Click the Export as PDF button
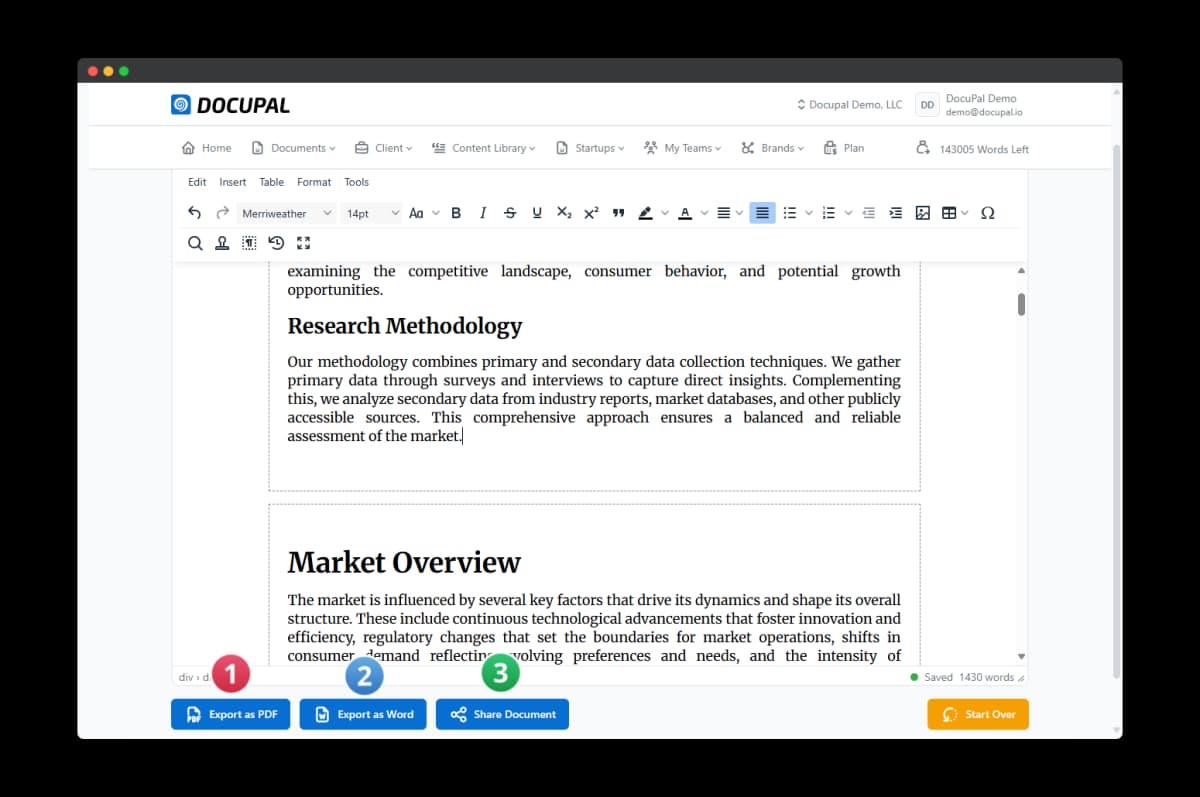 pyautogui.click(x=231, y=714)
